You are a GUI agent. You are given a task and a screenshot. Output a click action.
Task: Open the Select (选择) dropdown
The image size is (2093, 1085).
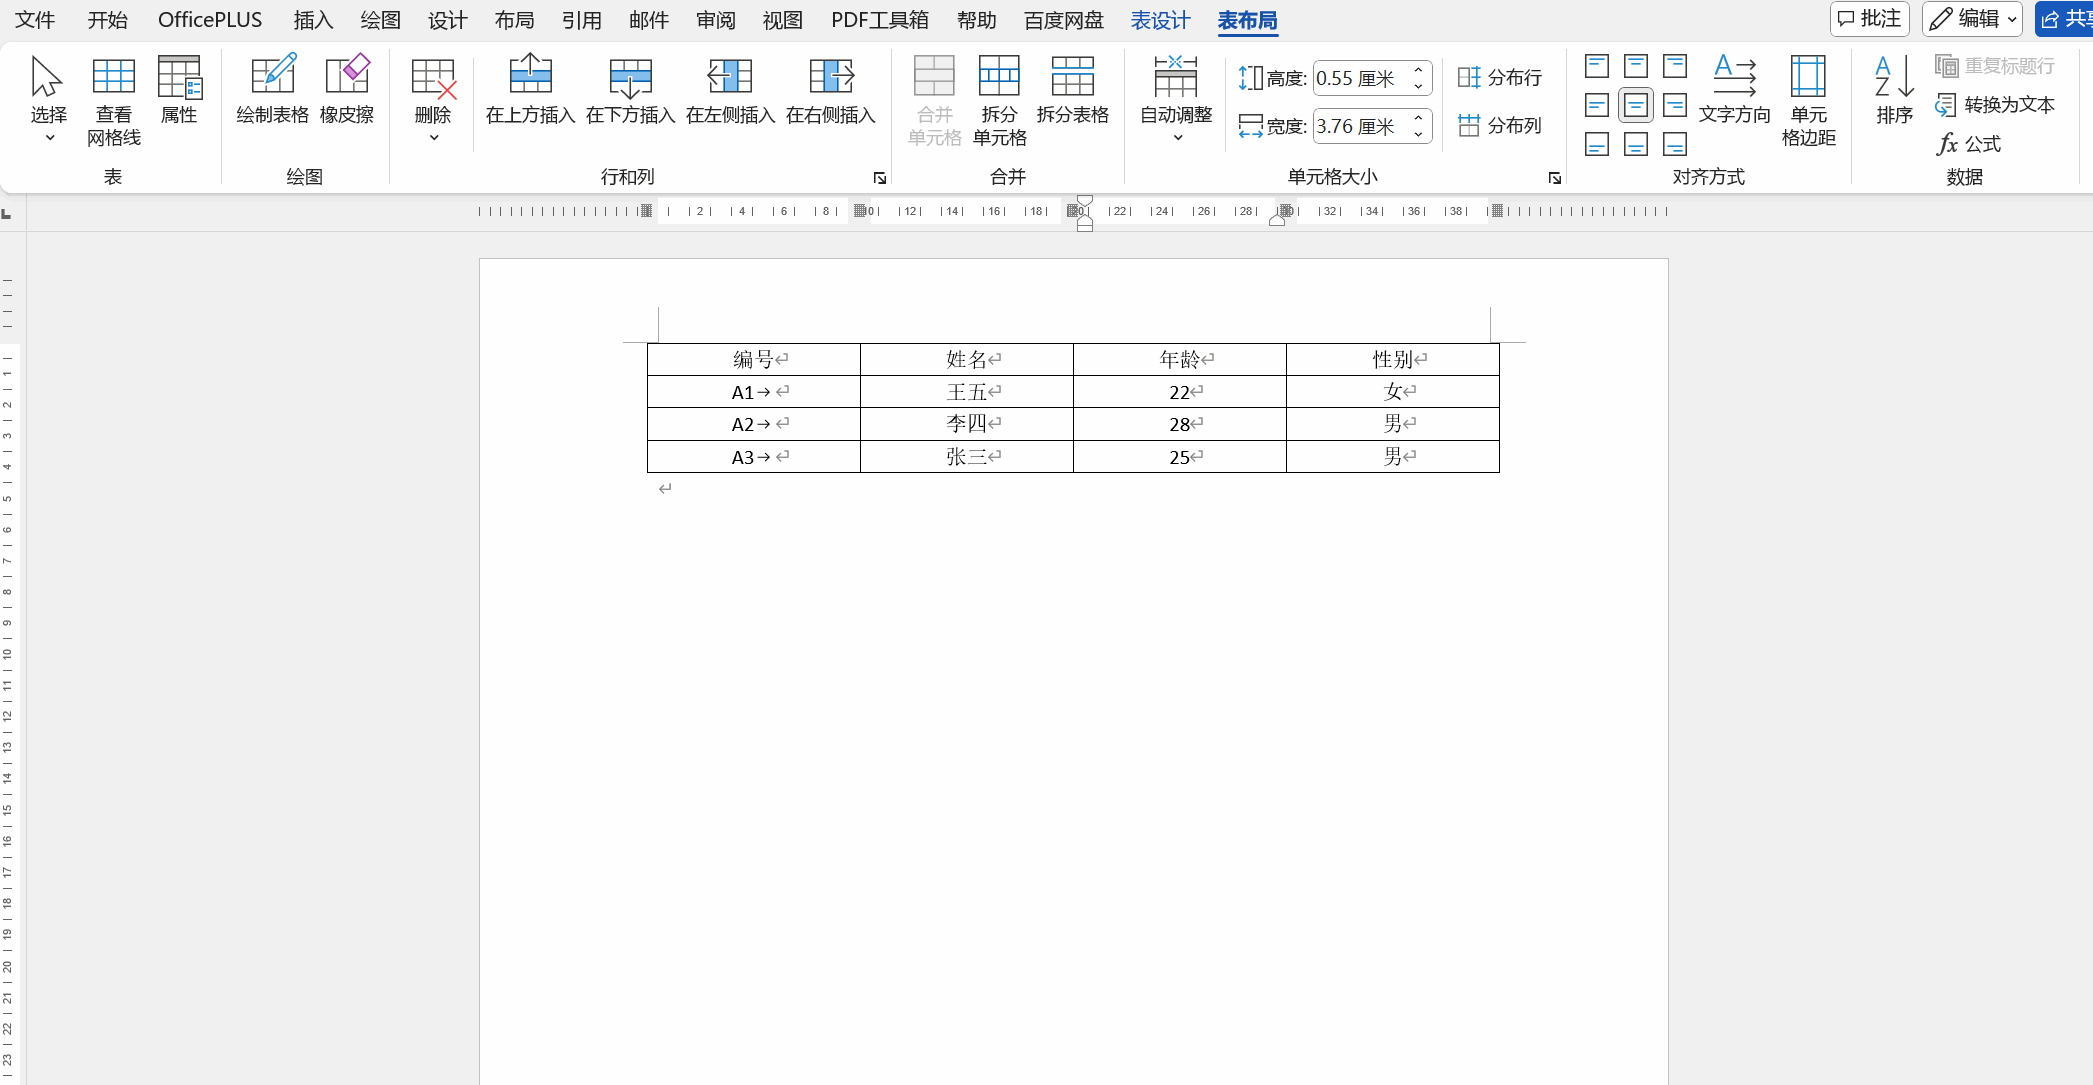pyautogui.click(x=49, y=138)
